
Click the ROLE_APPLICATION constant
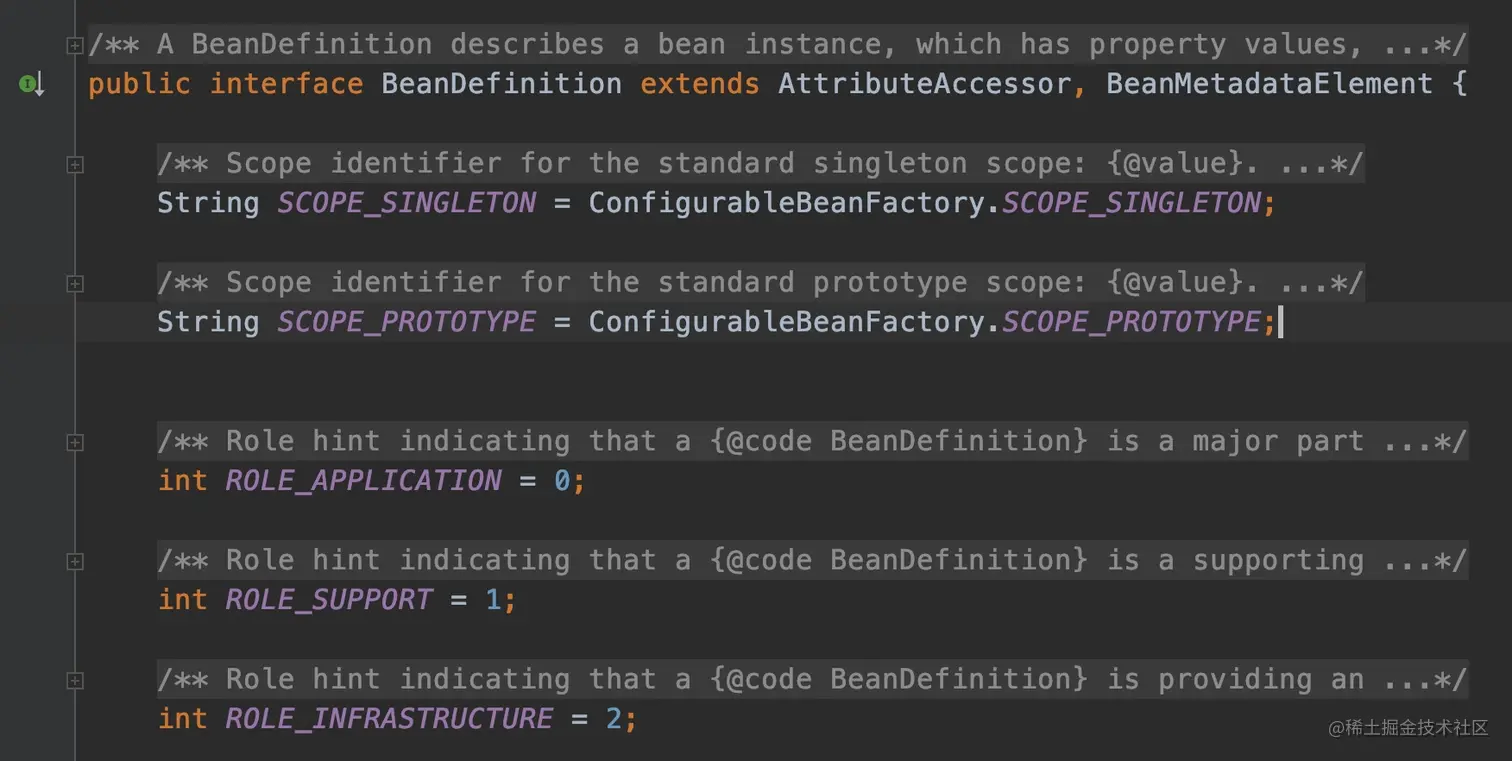tap(363, 481)
